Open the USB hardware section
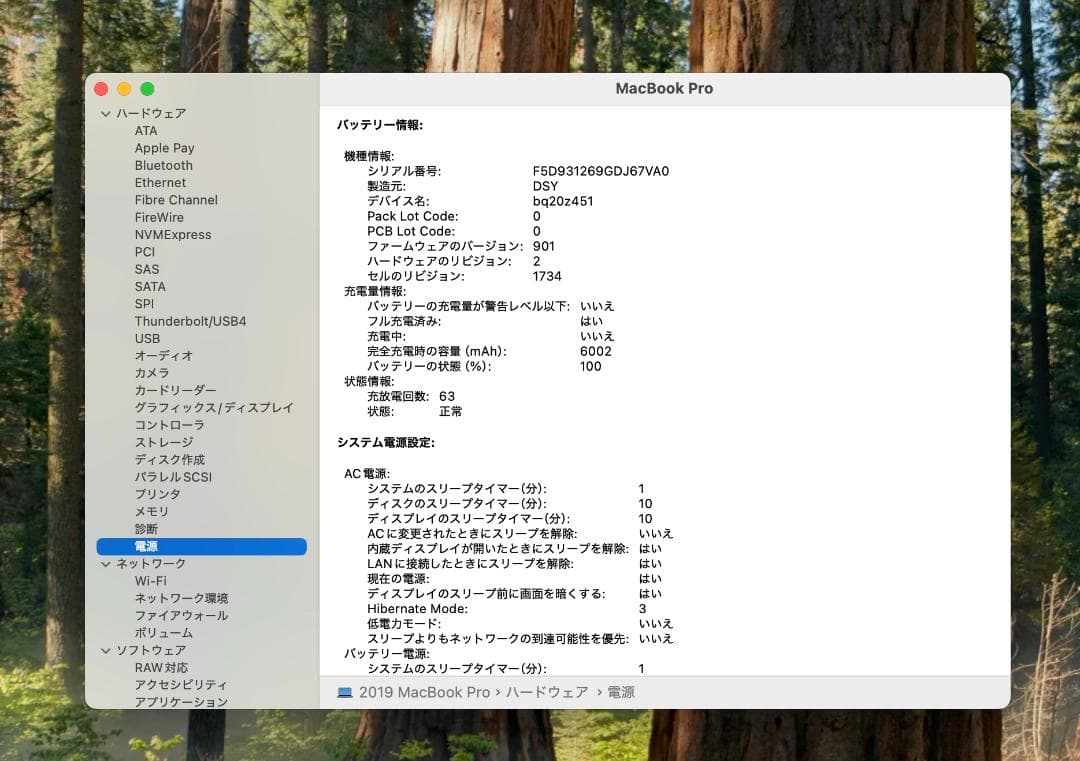Viewport: 1080px width, 761px height. click(147, 338)
